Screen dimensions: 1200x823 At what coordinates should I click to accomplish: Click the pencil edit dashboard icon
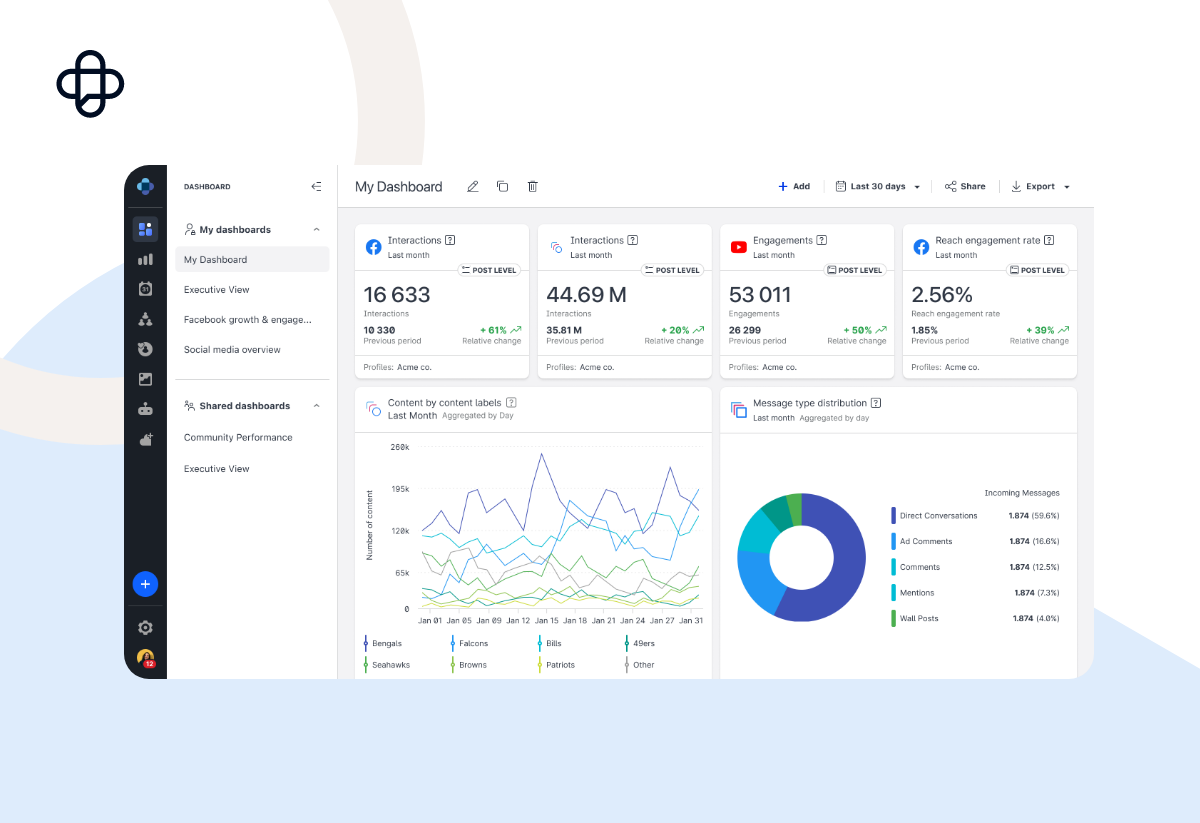pos(473,187)
